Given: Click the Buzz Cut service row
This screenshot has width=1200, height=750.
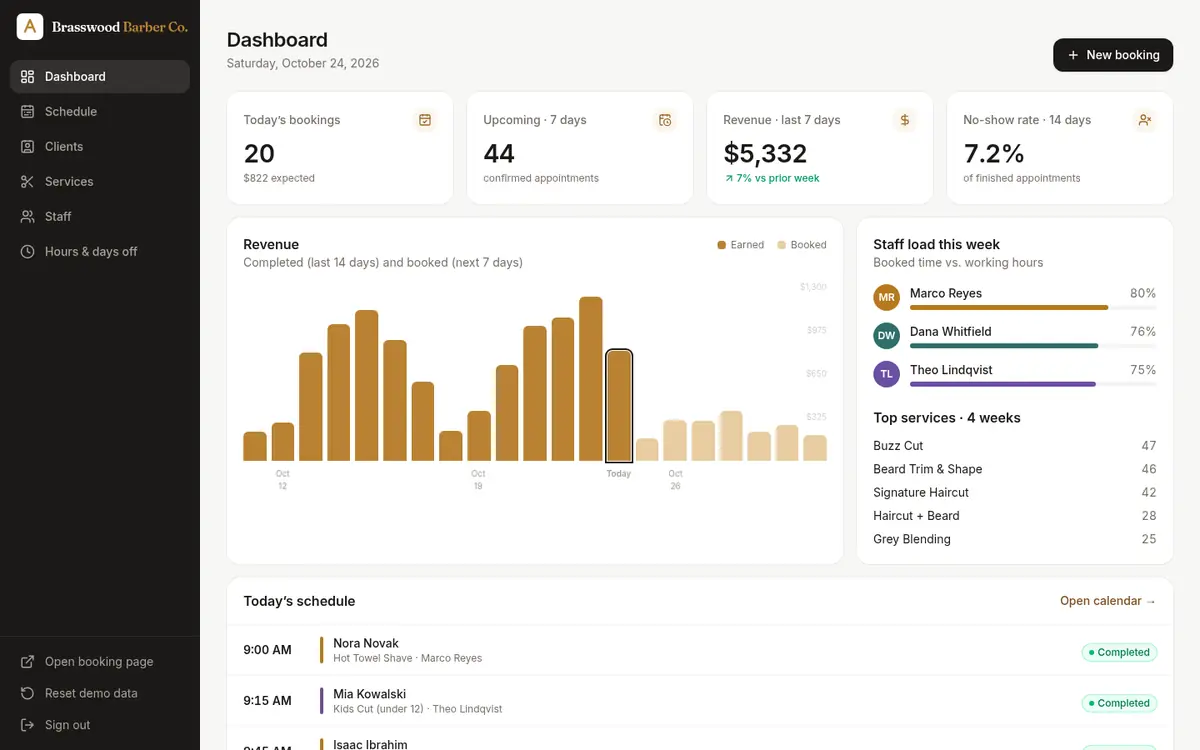Looking at the screenshot, I should pyautogui.click(x=1015, y=446).
